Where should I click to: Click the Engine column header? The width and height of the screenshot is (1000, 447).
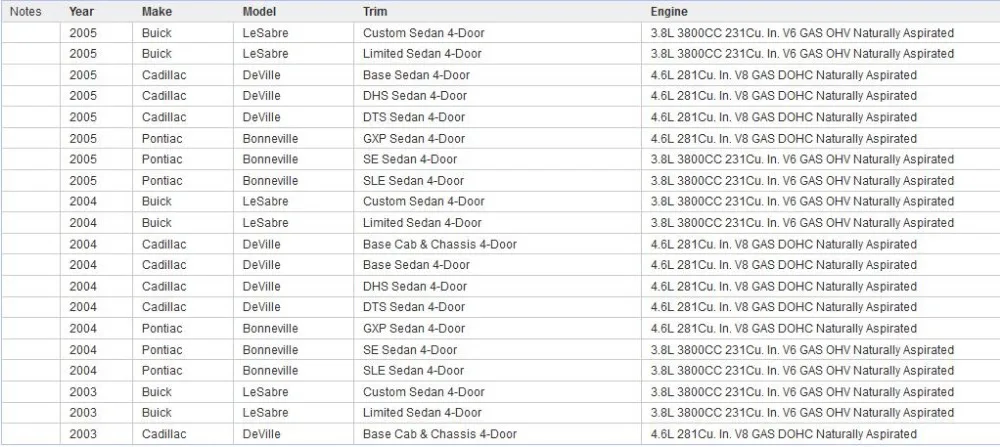[820, 11]
